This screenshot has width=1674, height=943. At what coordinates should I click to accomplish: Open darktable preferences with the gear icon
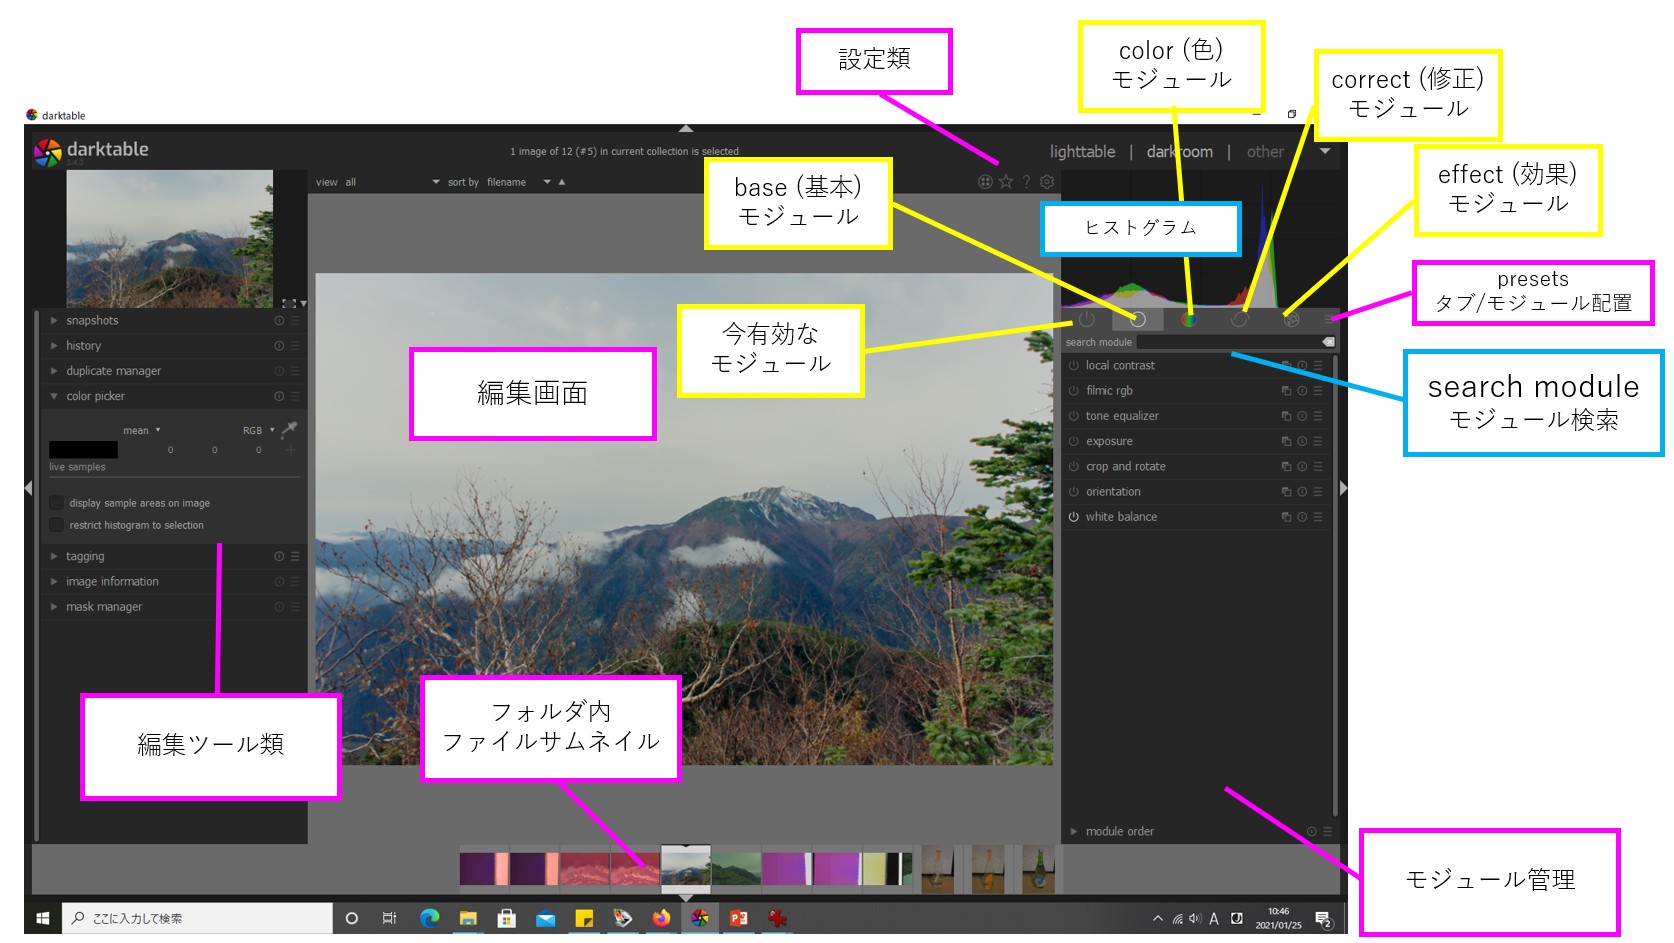tap(1047, 181)
